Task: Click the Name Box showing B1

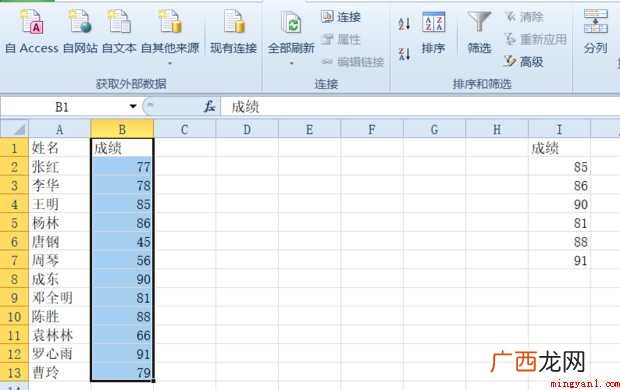Action: [63, 107]
